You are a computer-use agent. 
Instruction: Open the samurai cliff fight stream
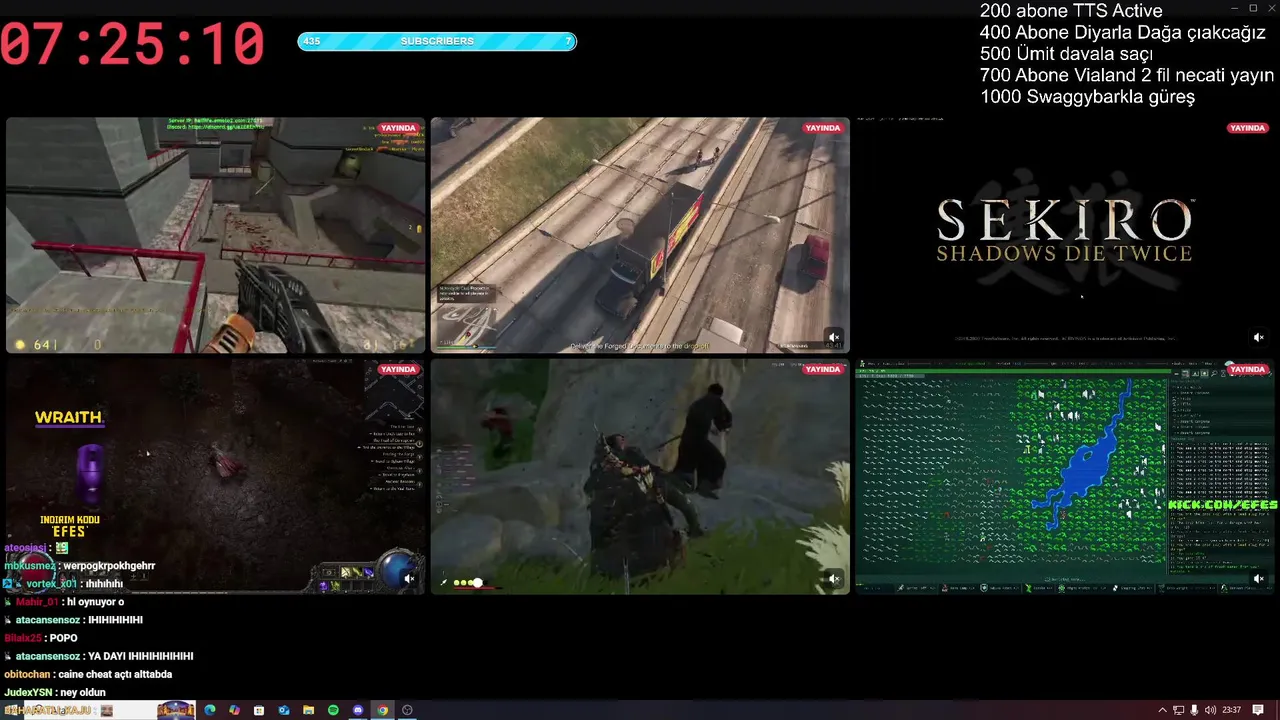point(640,477)
